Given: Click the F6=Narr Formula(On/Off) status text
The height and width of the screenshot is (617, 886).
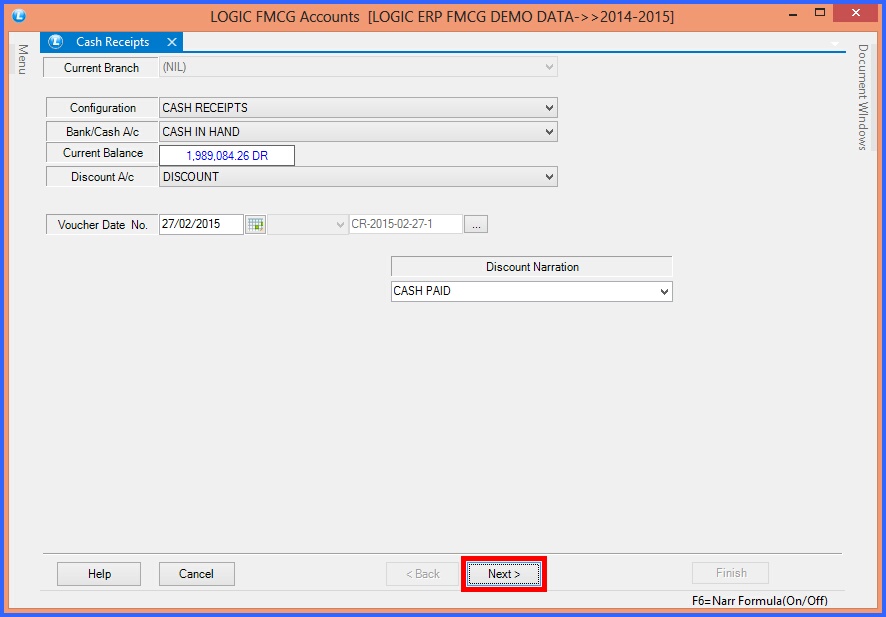Looking at the screenshot, I should (759, 601).
